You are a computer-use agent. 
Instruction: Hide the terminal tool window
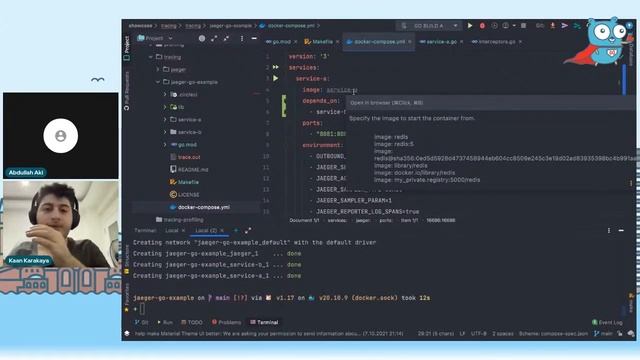(621, 231)
